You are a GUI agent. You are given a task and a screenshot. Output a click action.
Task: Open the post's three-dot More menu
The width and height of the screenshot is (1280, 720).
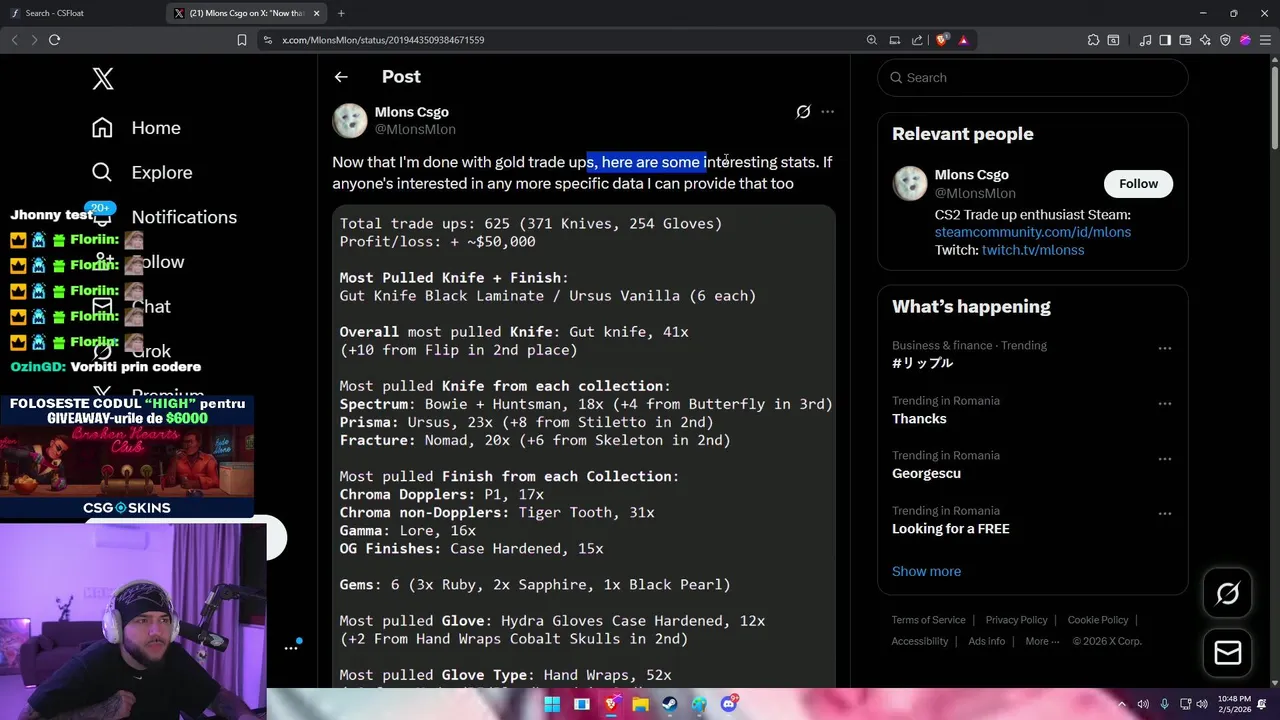[827, 112]
